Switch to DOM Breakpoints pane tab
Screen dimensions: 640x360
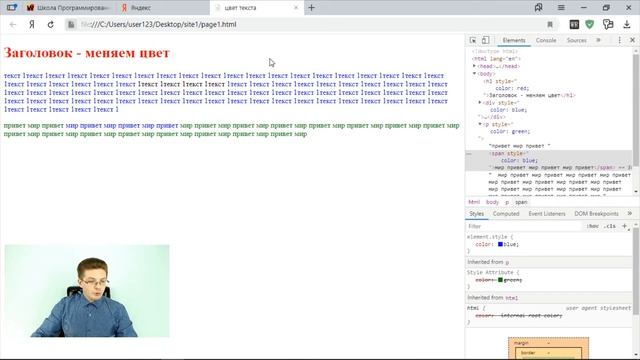pos(596,213)
